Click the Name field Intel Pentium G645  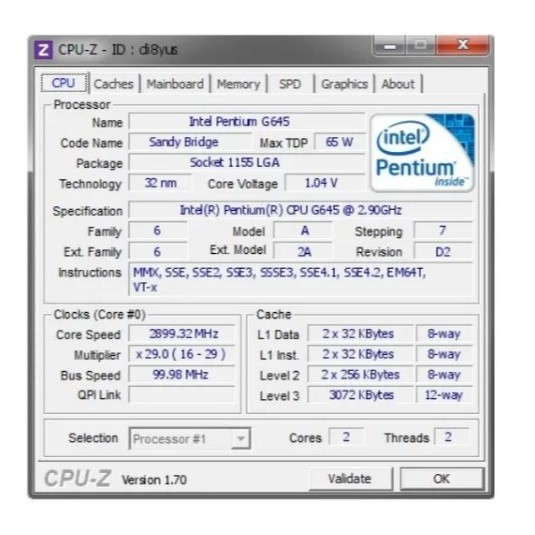click(x=247, y=121)
